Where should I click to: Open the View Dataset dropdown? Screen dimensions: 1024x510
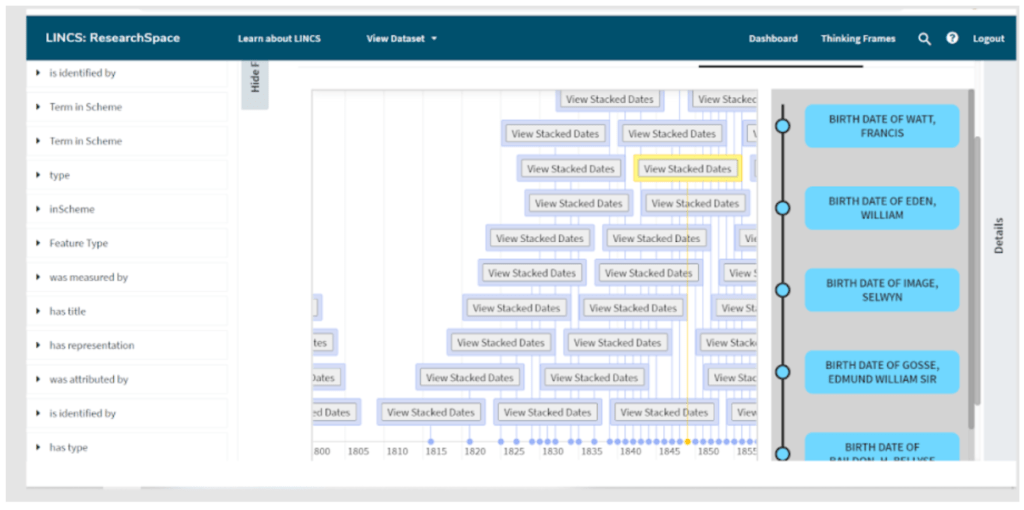pos(402,39)
